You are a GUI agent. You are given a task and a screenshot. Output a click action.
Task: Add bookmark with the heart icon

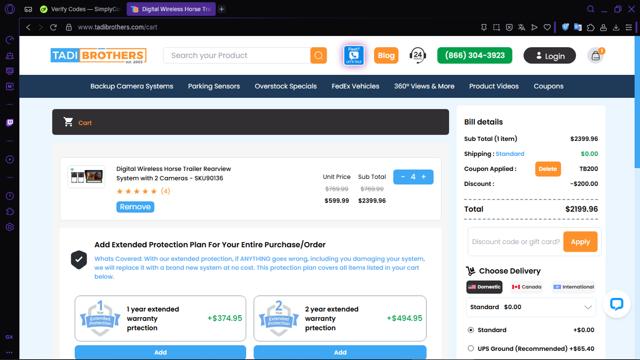pyautogui.click(x=547, y=27)
